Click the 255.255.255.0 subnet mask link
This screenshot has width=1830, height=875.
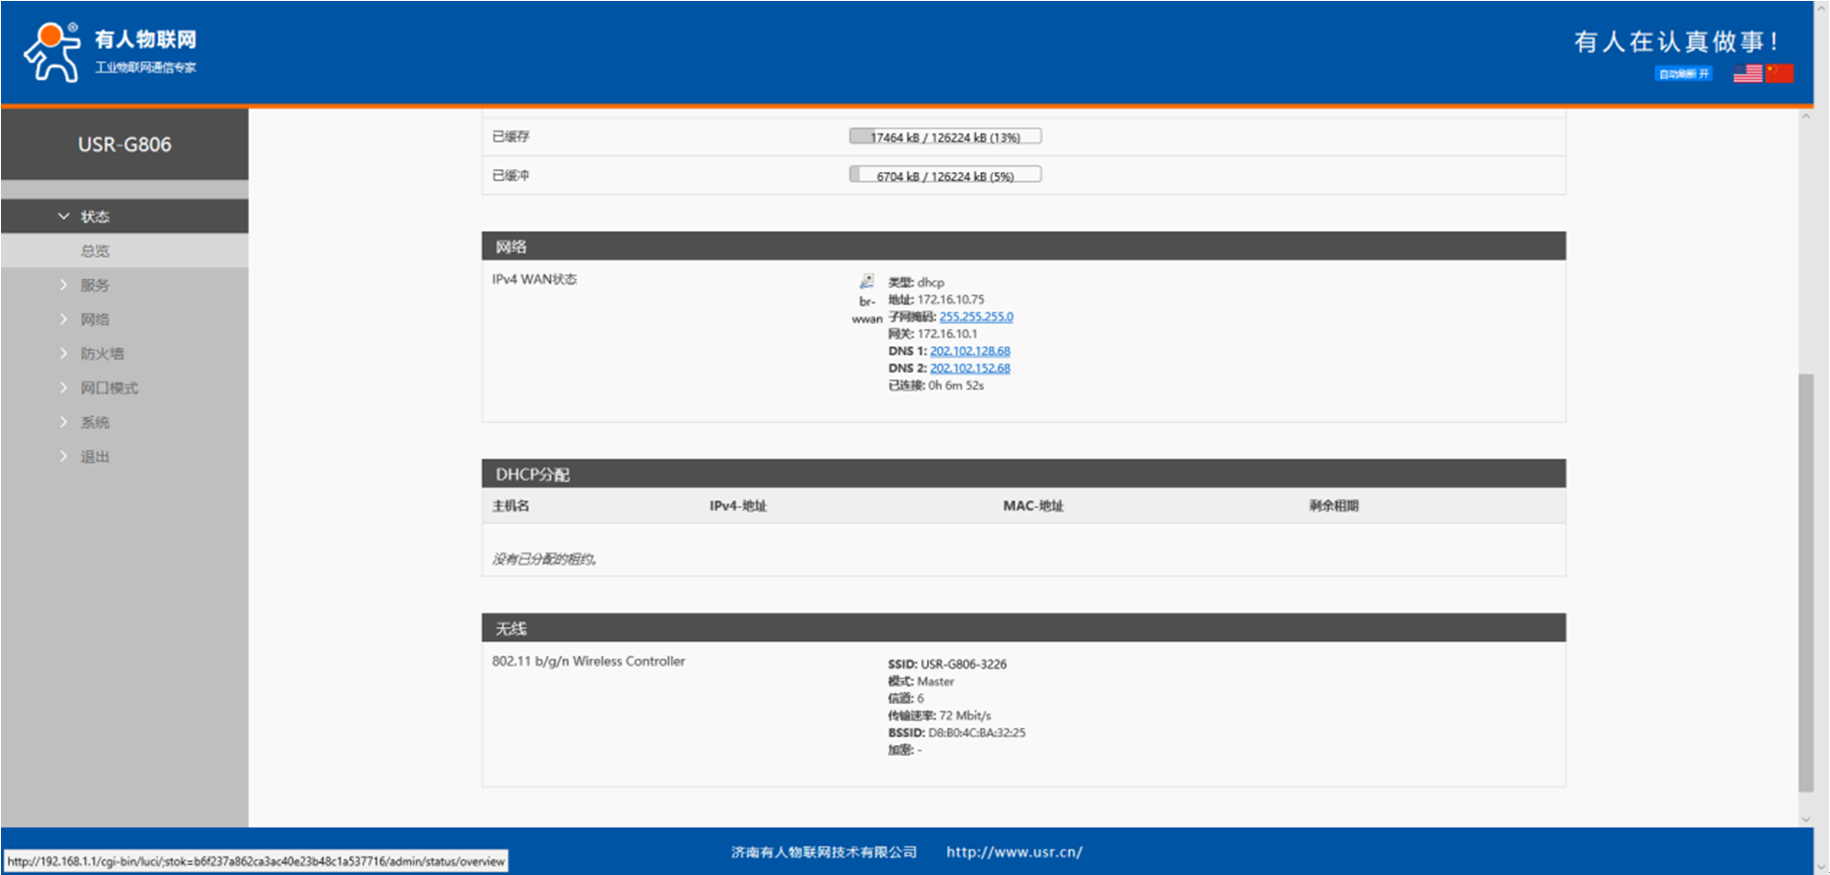[x=975, y=317]
